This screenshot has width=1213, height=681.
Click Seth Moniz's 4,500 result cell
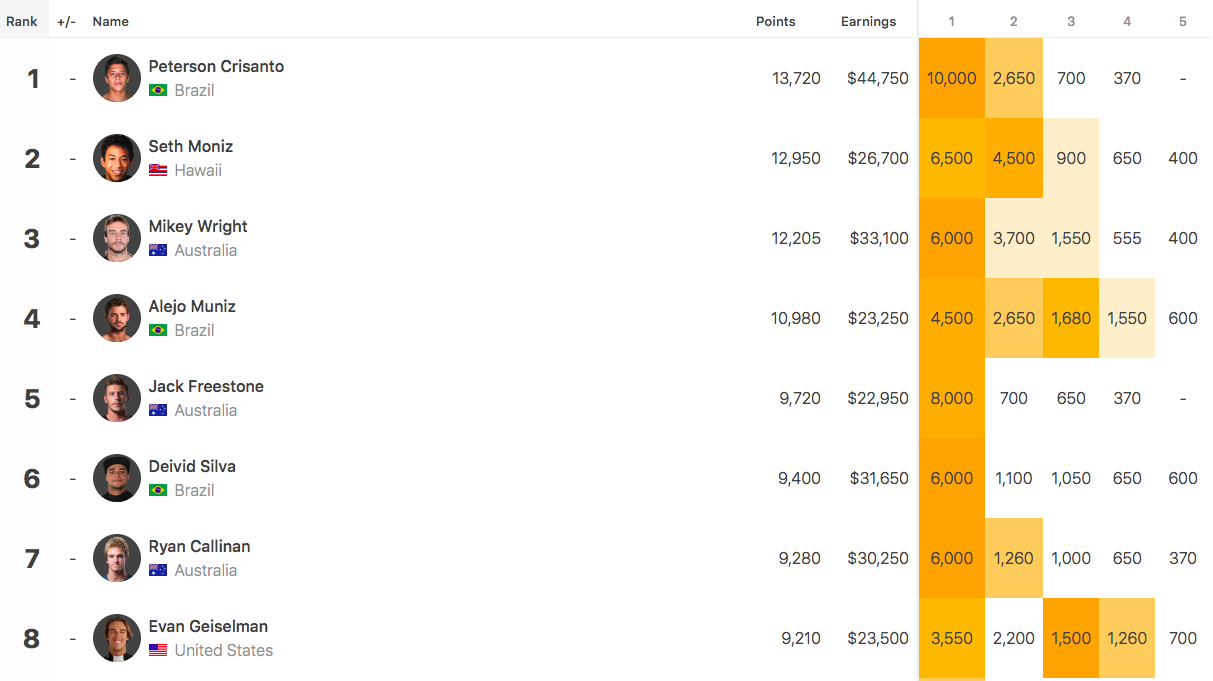click(x=1013, y=158)
